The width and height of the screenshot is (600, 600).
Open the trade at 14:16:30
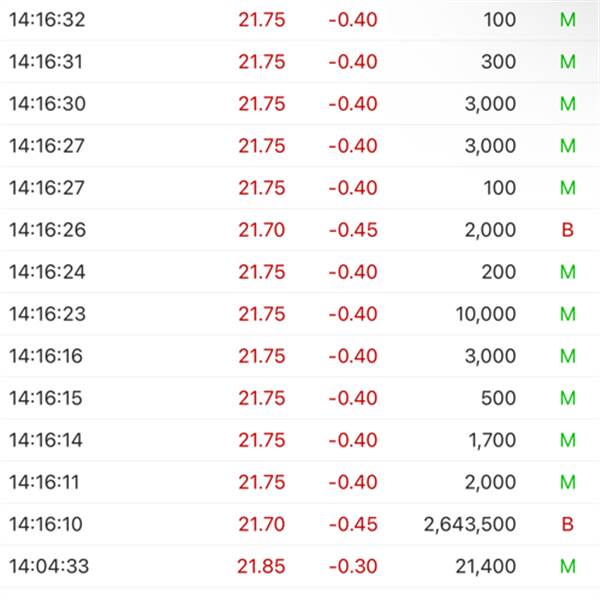click(300, 104)
